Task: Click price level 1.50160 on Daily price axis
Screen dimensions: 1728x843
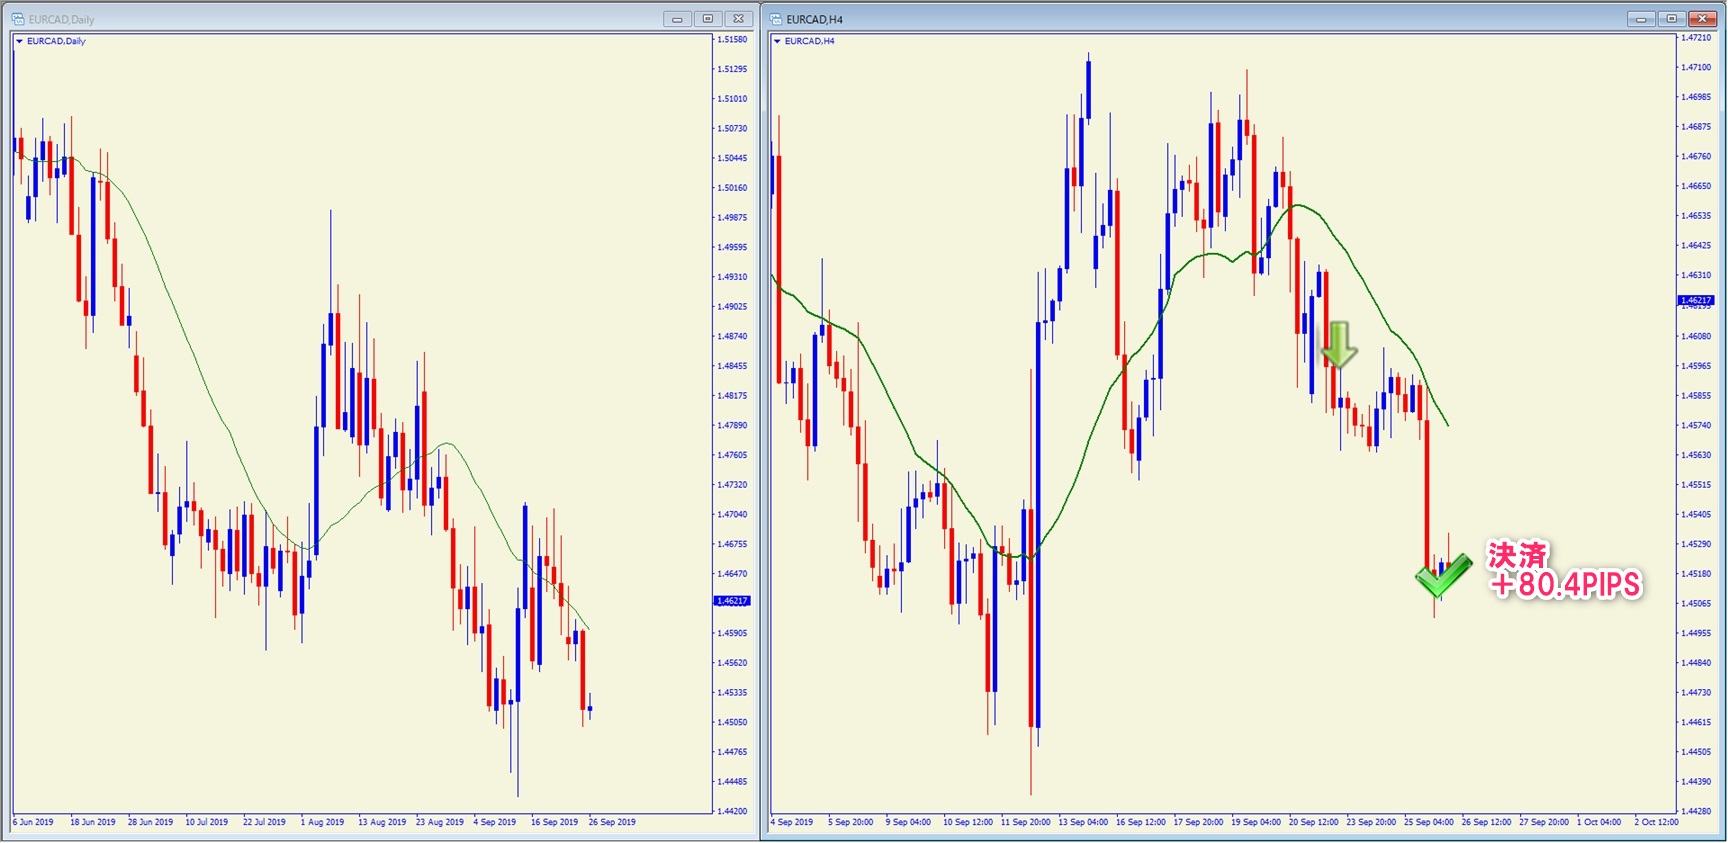Action: click(733, 188)
